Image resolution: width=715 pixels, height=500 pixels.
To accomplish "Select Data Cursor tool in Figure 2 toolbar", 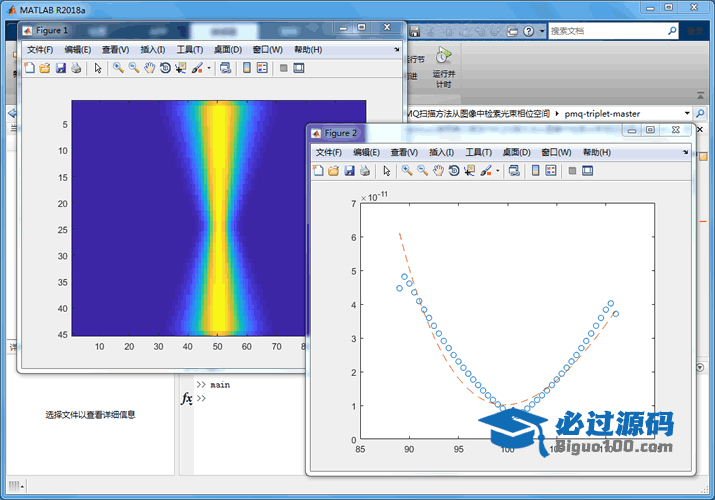I will click(469, 170).
